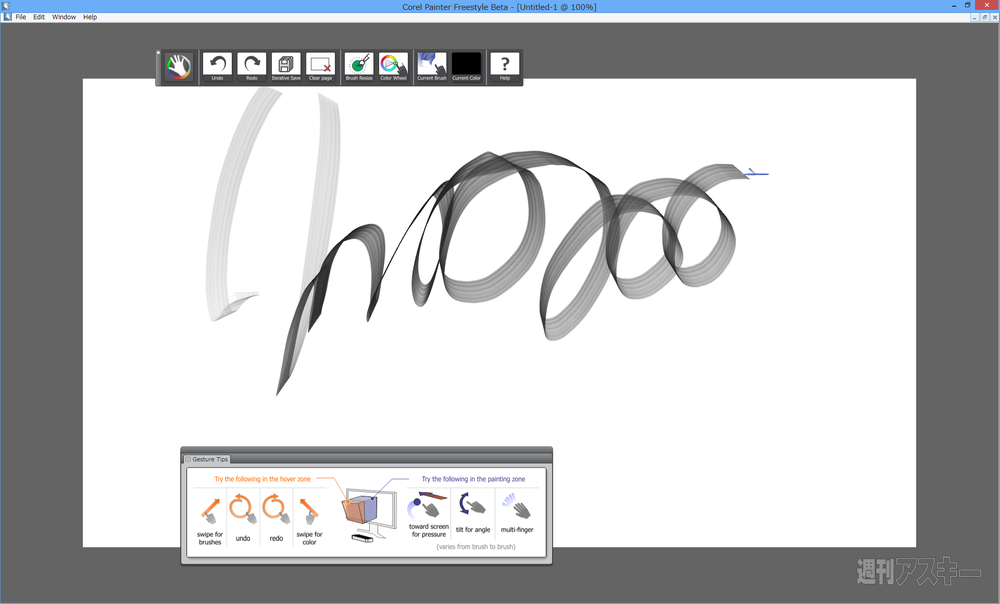The image size is (1000, 604).
Task: Click the swipe for brushes gesture icon
Action: [x=210, y=511]
